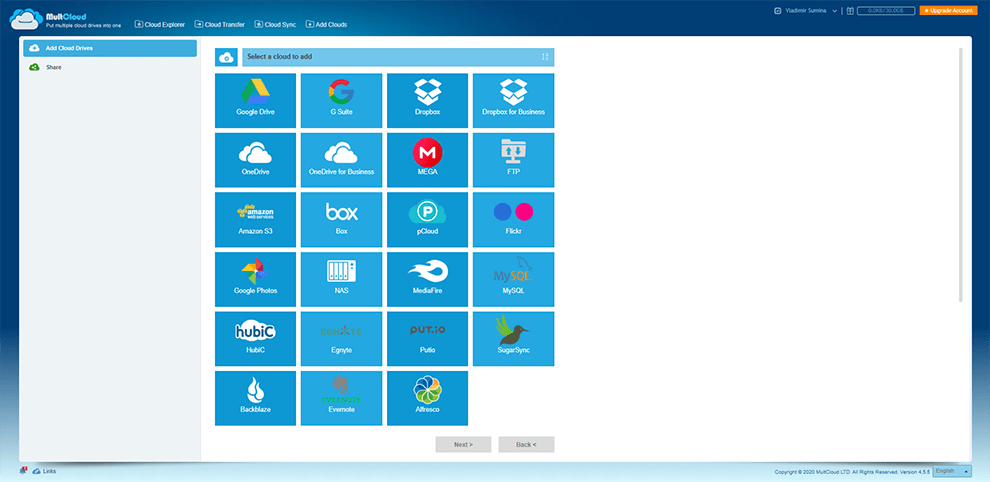
Task: Choose the OneDrive for Business tile
Action: tap(341, 160)
